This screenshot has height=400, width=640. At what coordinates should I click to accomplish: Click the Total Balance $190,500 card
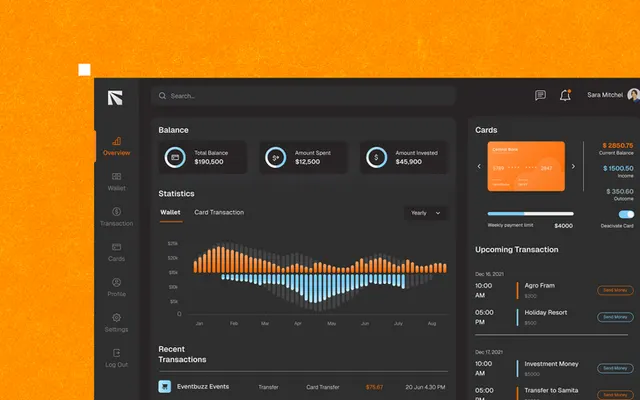tap(202, 158)
